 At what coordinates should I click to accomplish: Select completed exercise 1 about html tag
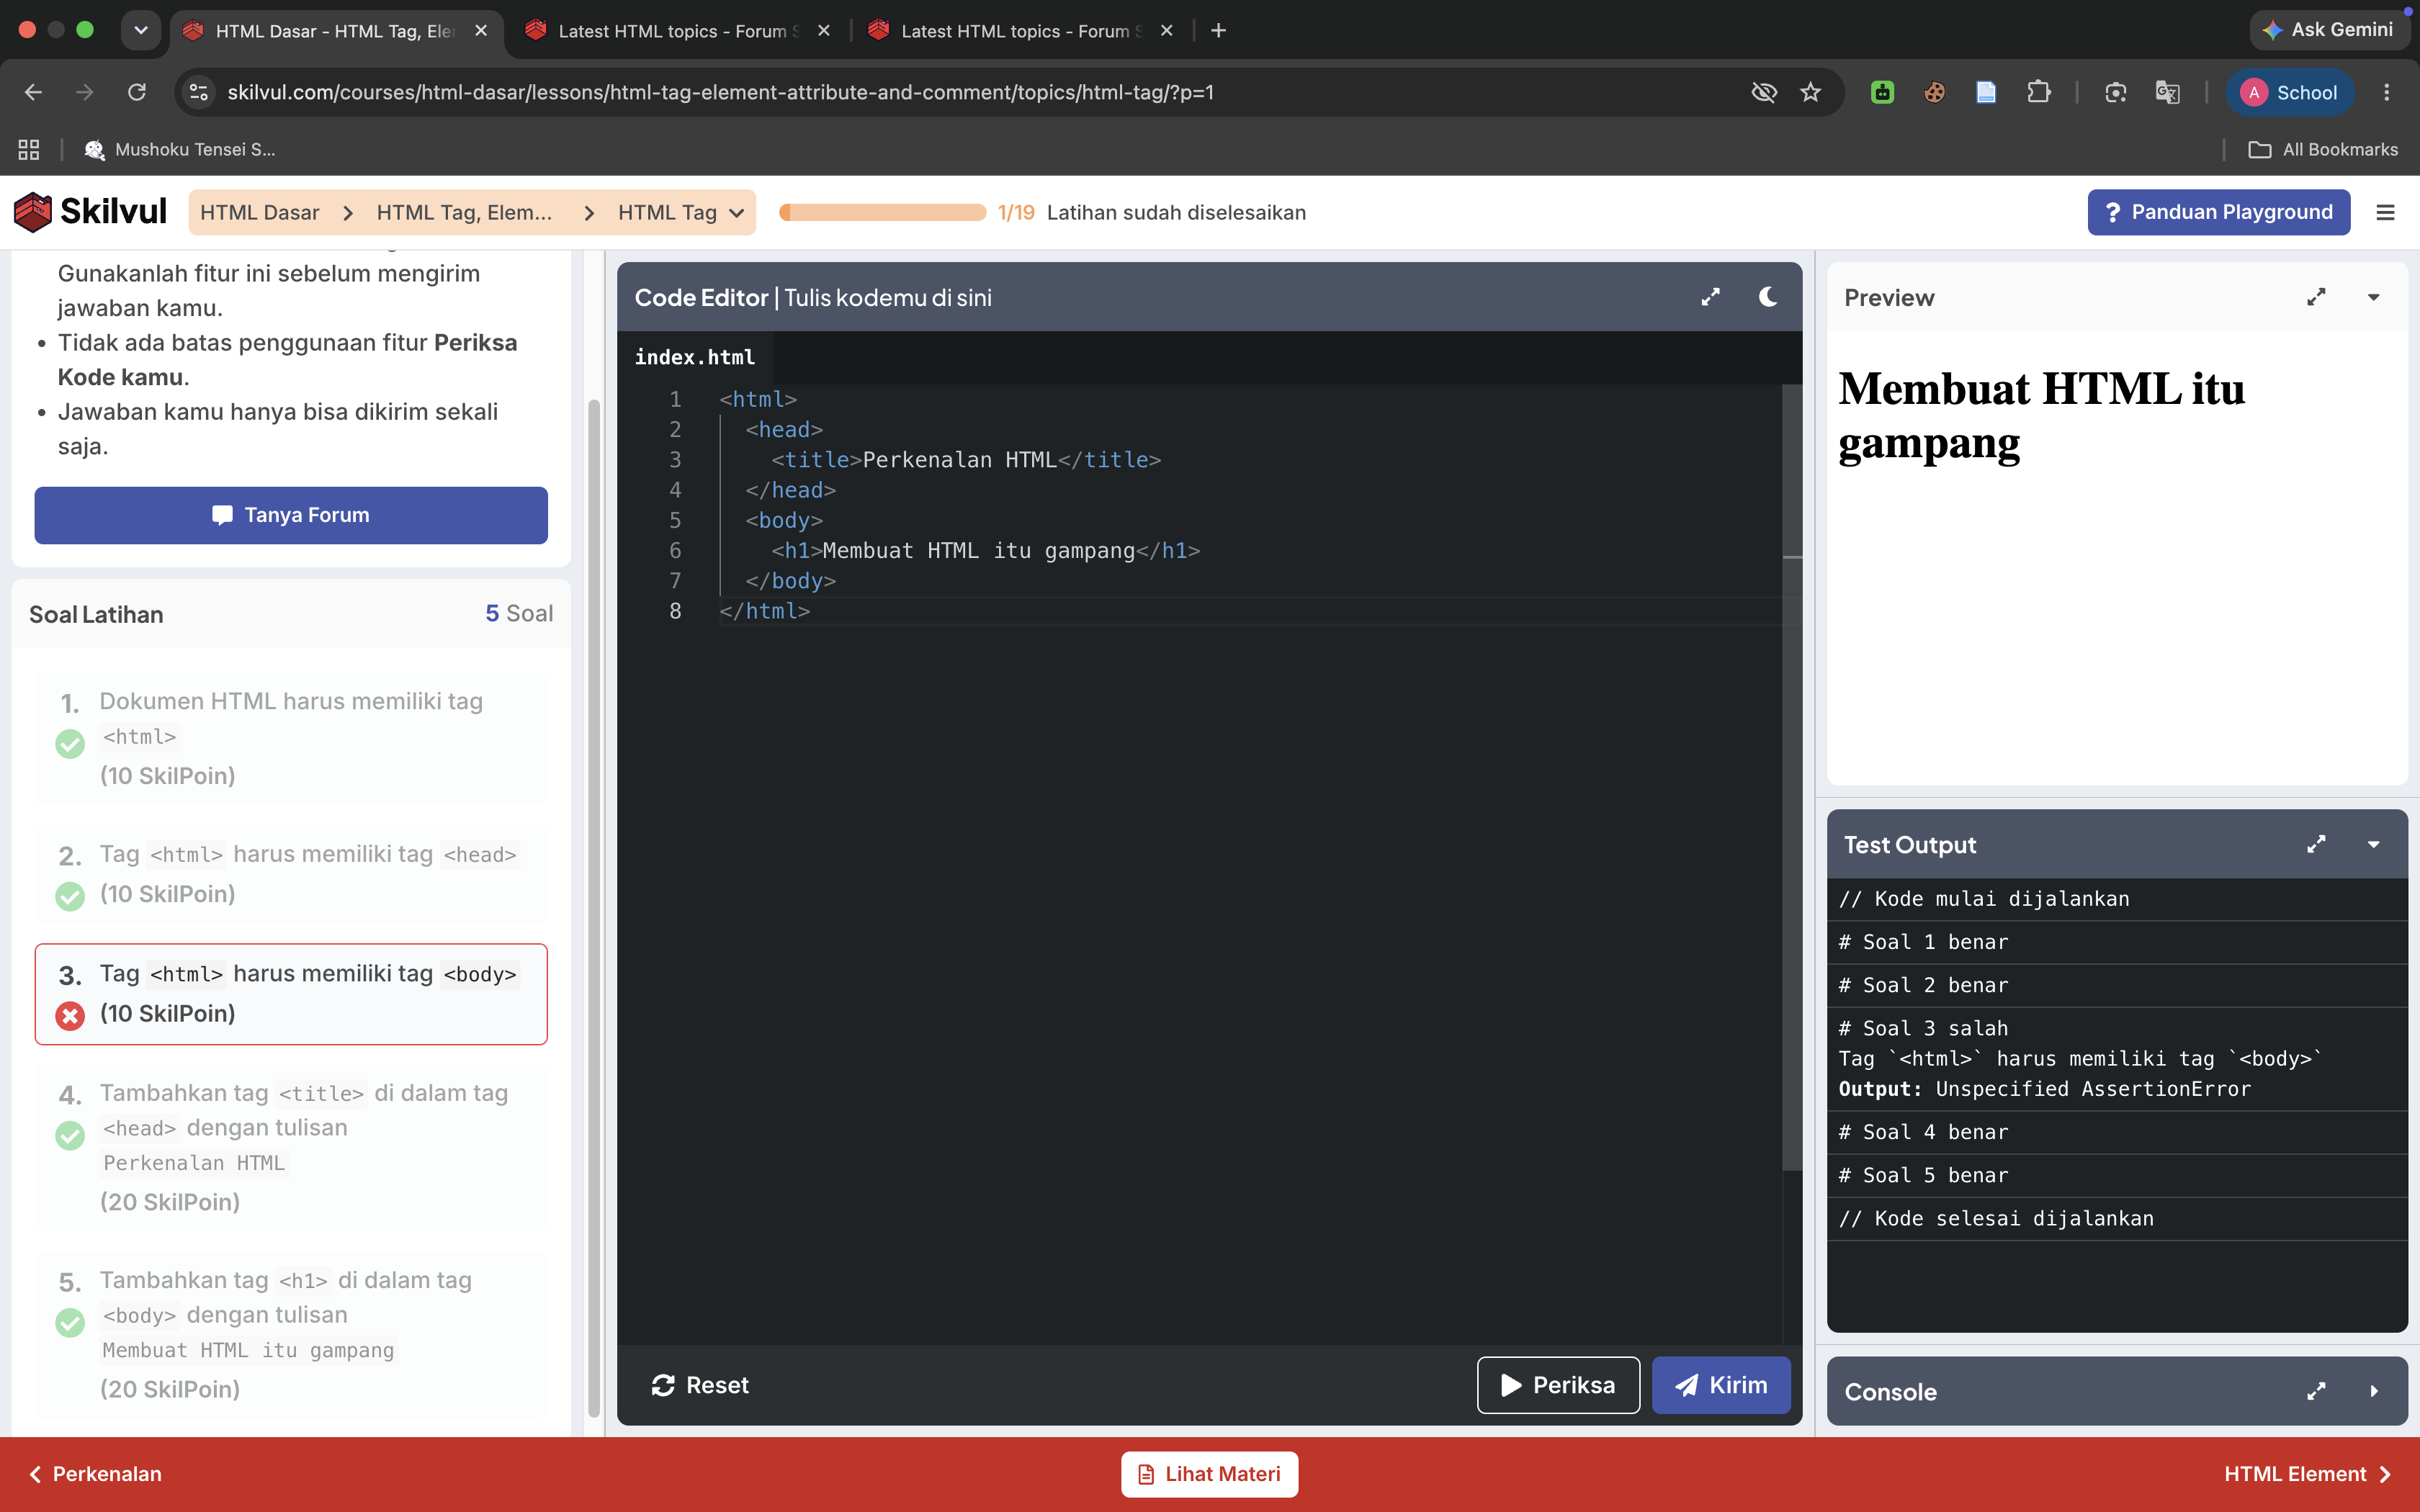(x=291, y=738)
